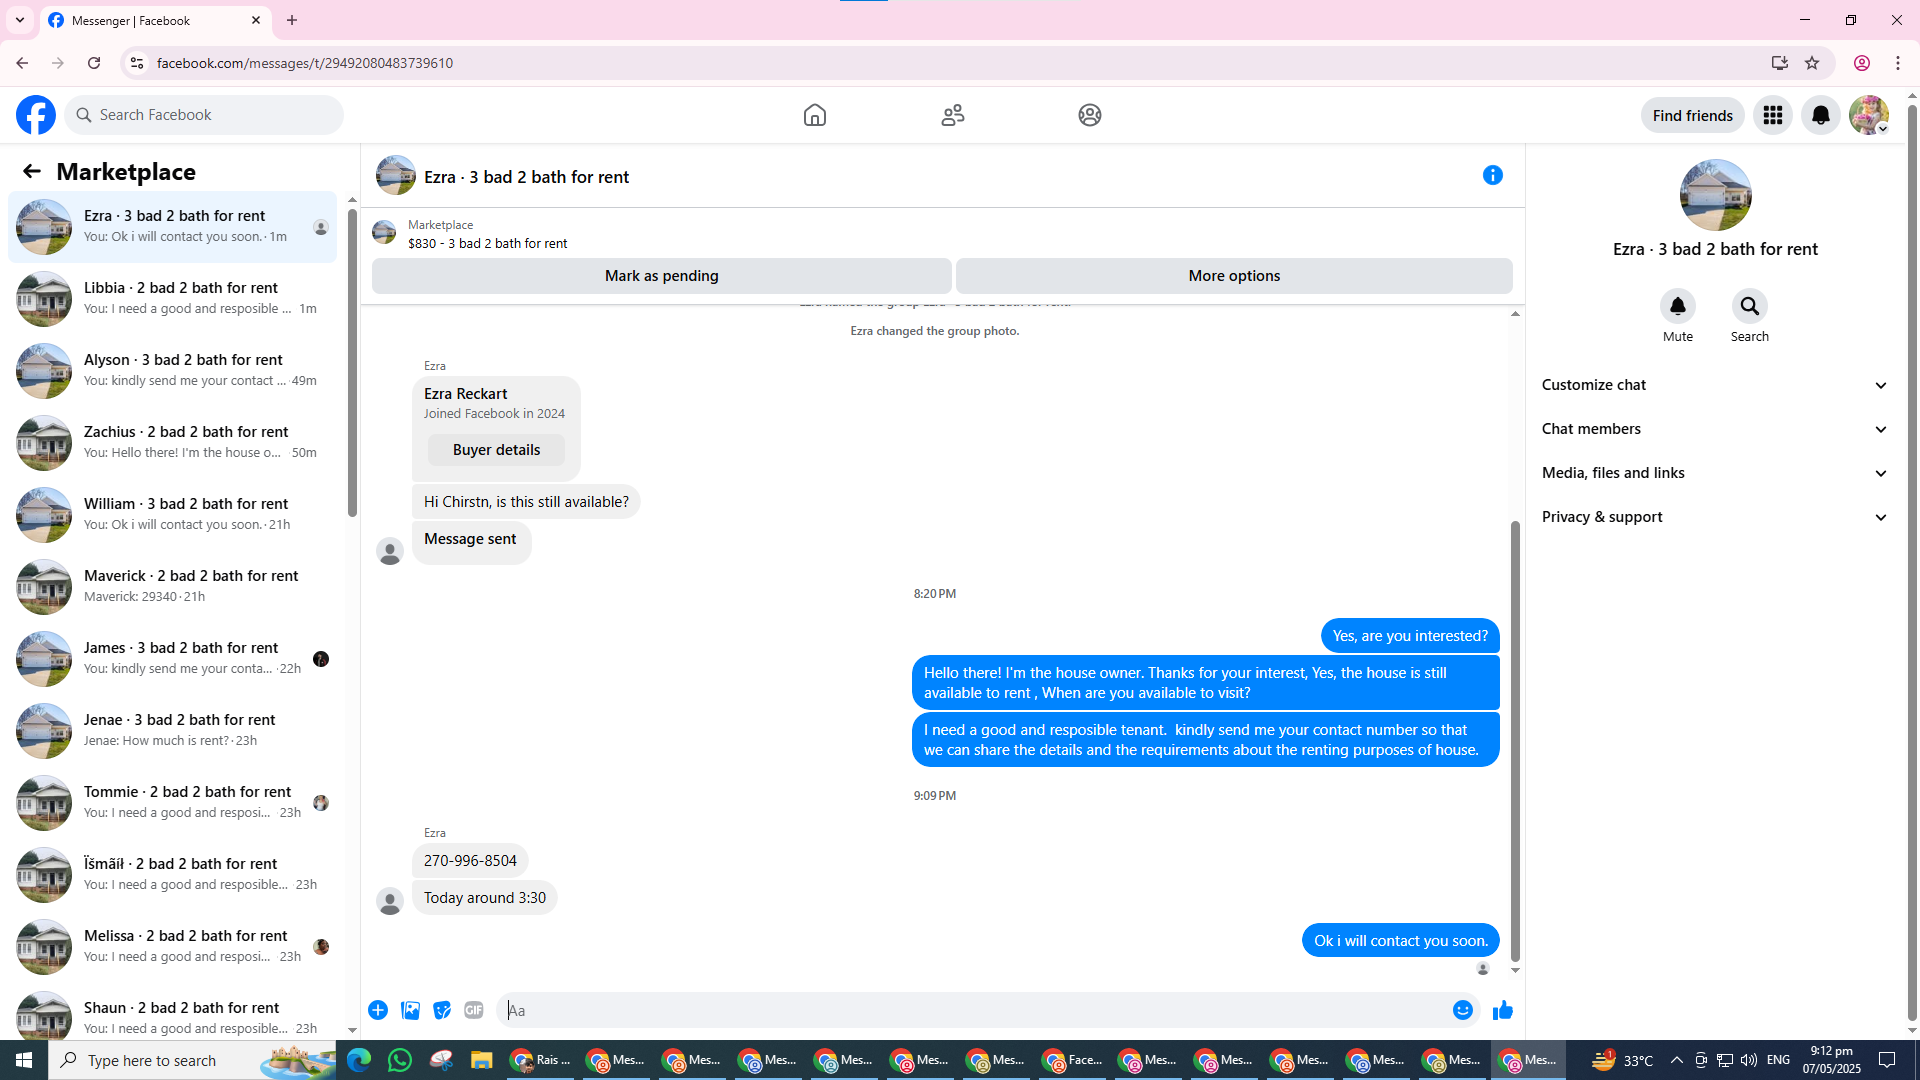
Task: Attach a photo using image icon
Action: [x=410, y=1010]
